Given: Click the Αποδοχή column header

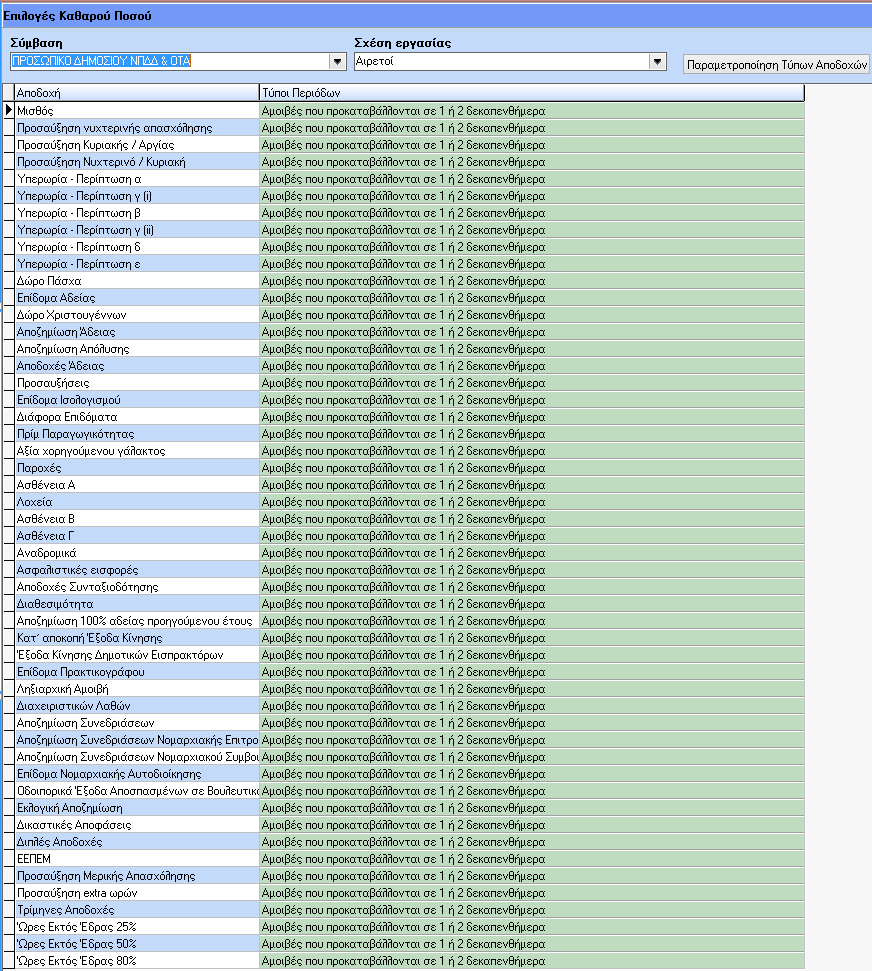Looking at the screenshot, I should tap(137, 93).
